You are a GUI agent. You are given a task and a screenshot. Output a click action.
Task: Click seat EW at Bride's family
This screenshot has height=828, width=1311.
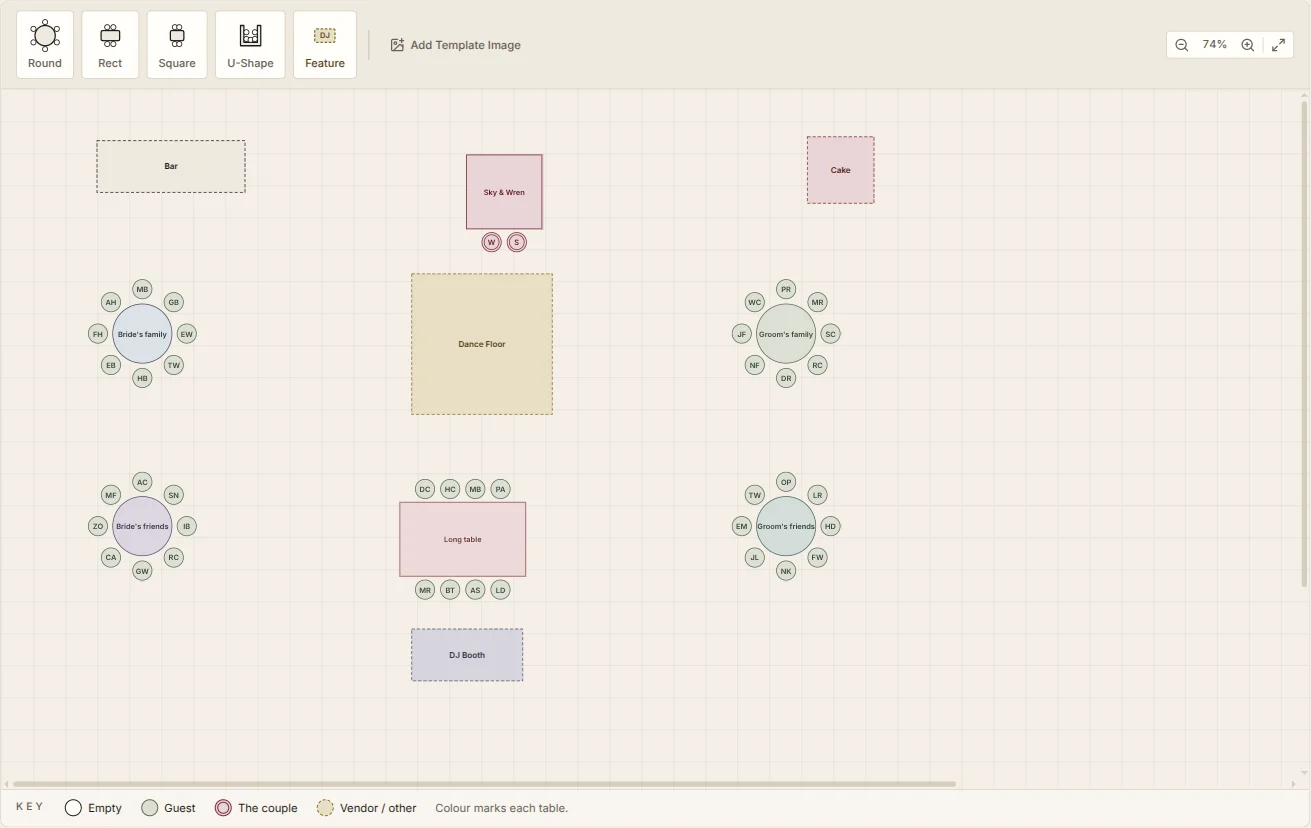[x=186, y=334]
